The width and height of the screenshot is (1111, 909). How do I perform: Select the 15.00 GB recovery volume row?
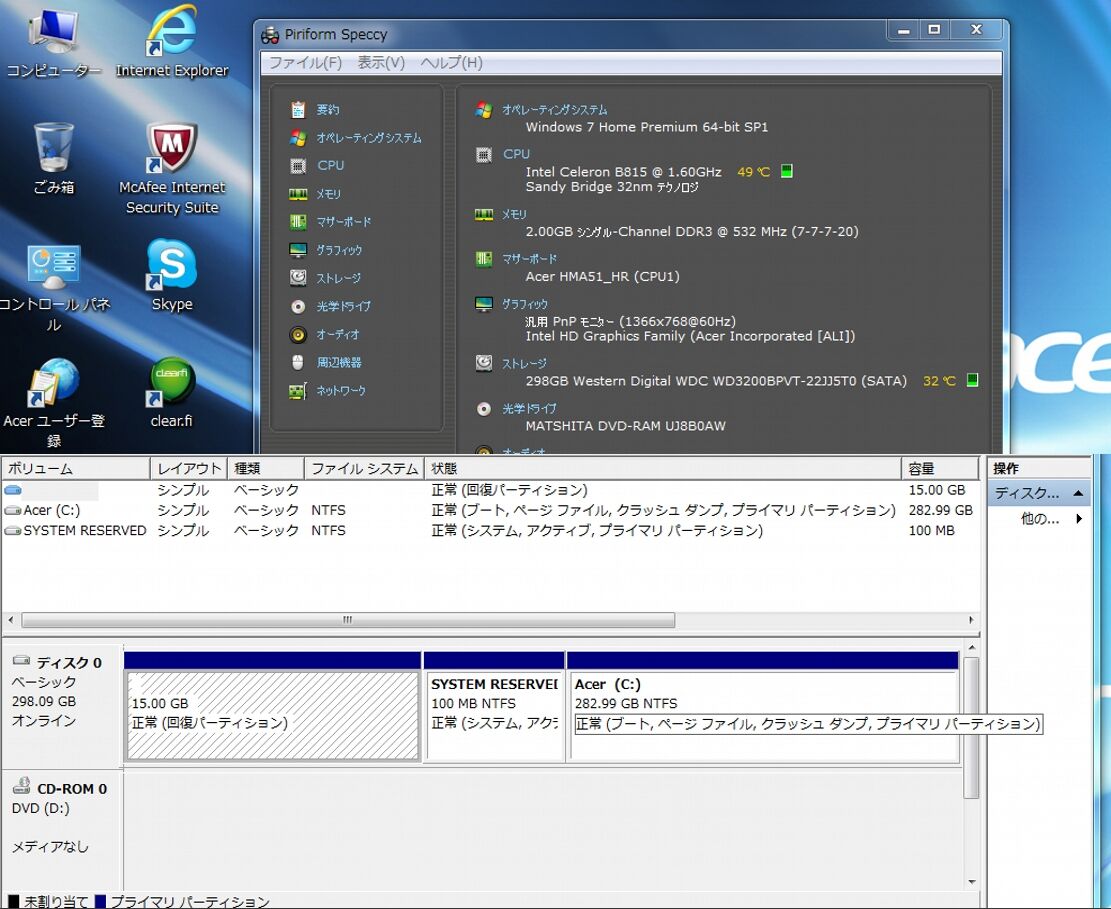pyautogui.click(x=490, y=490)
